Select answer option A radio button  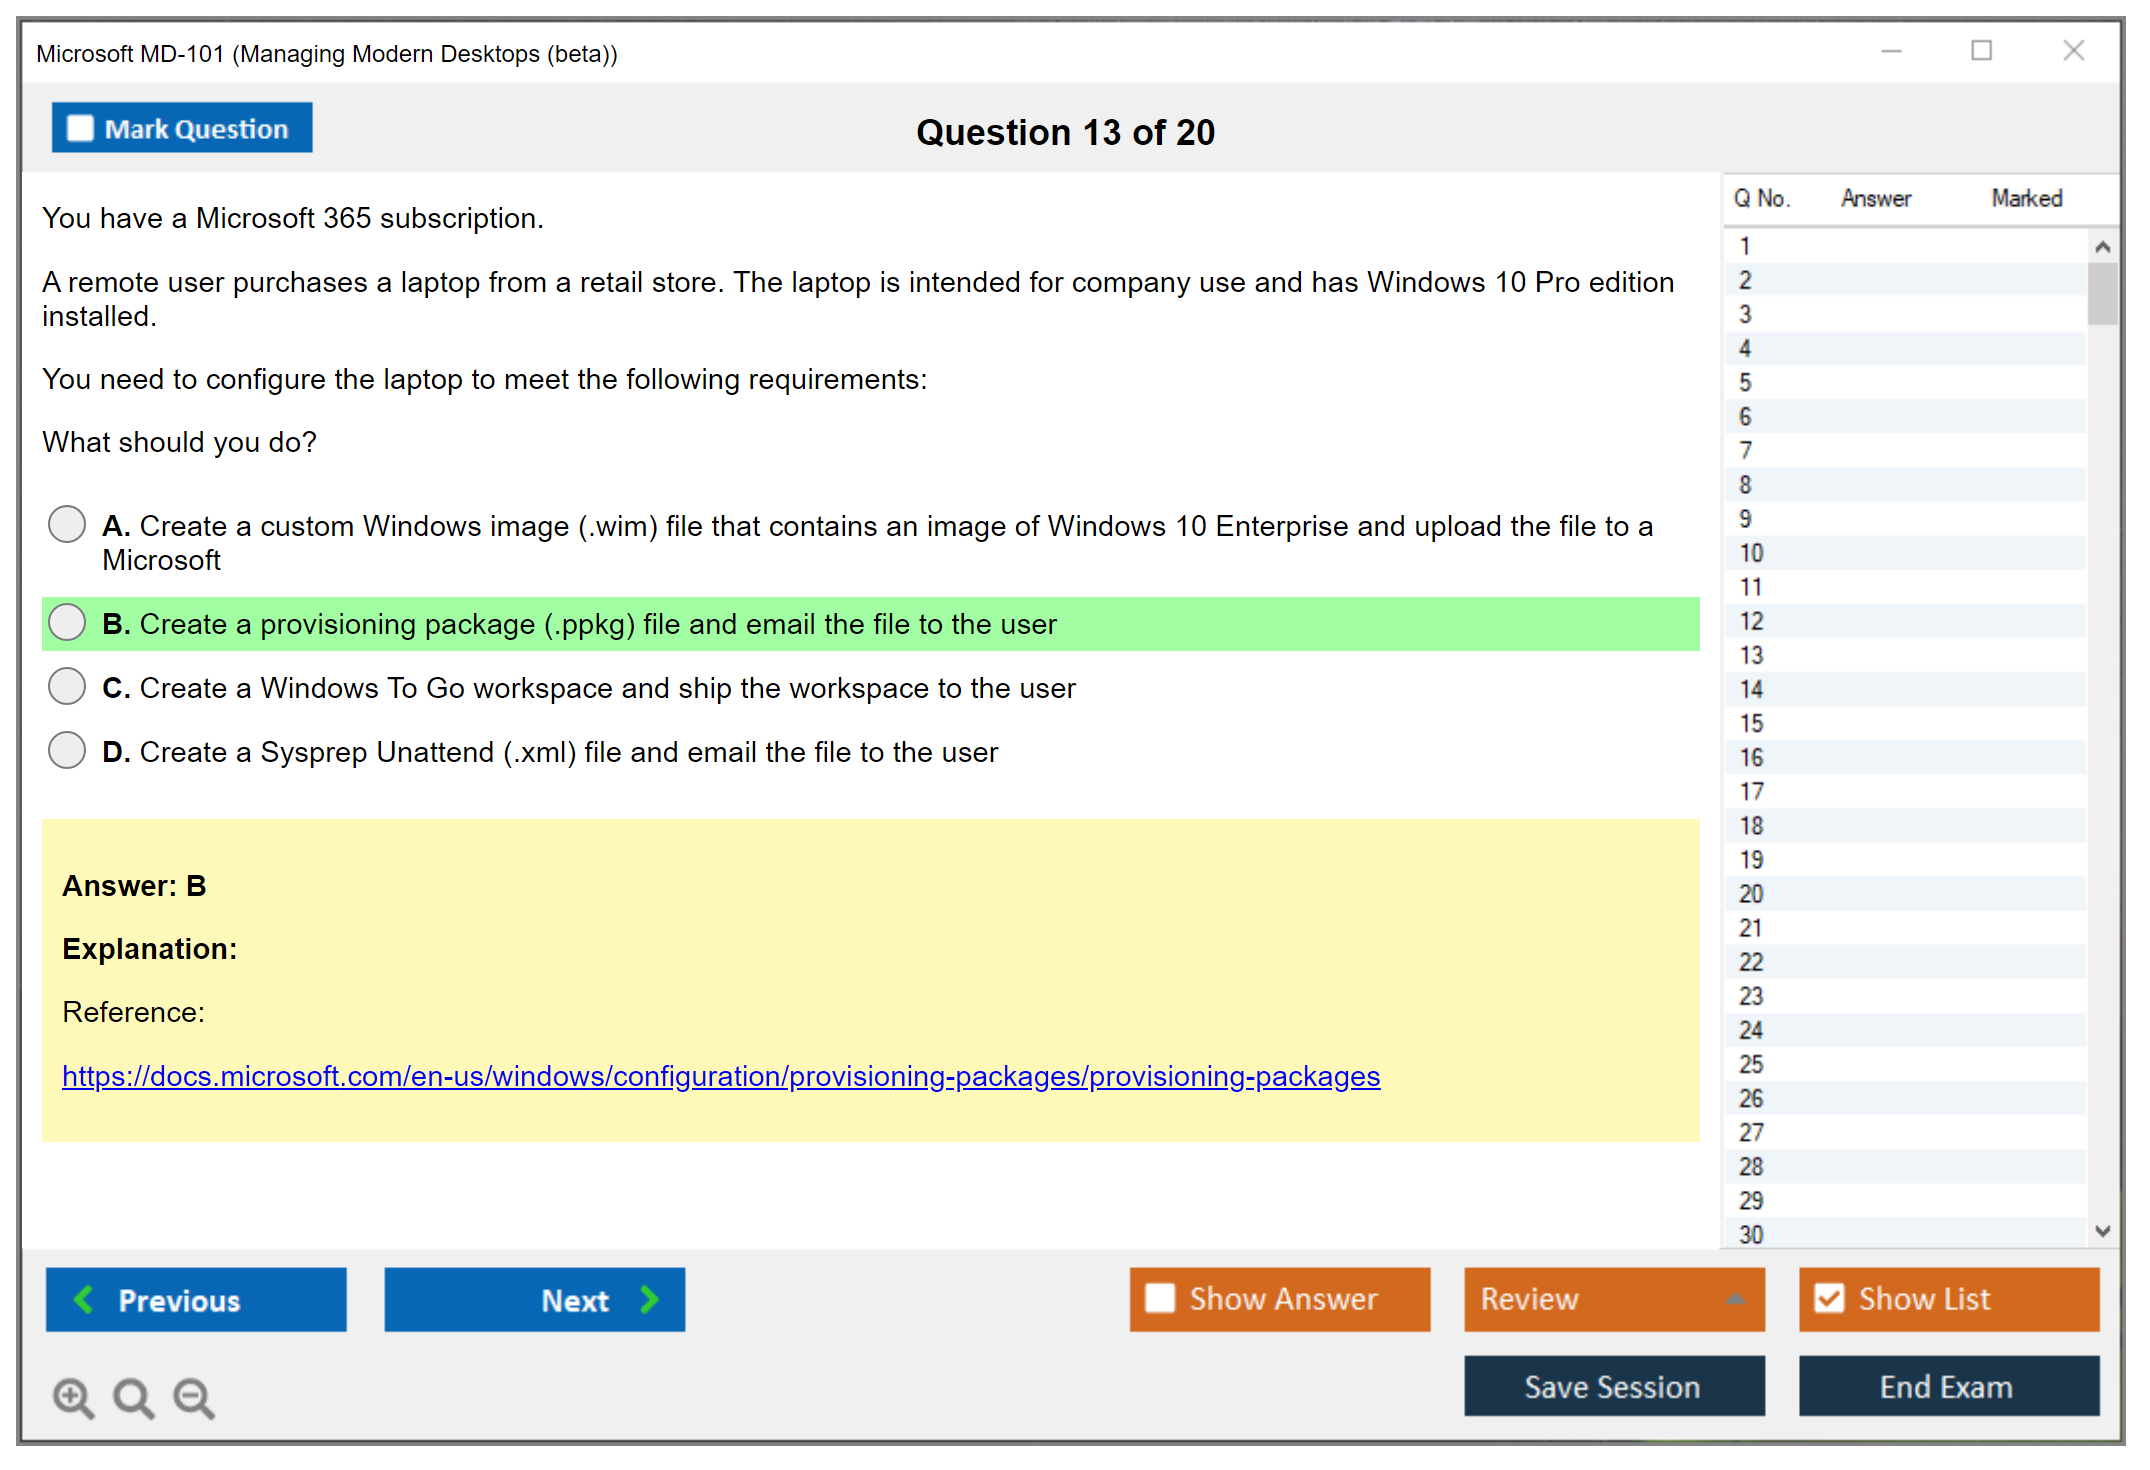click(67, 524)
